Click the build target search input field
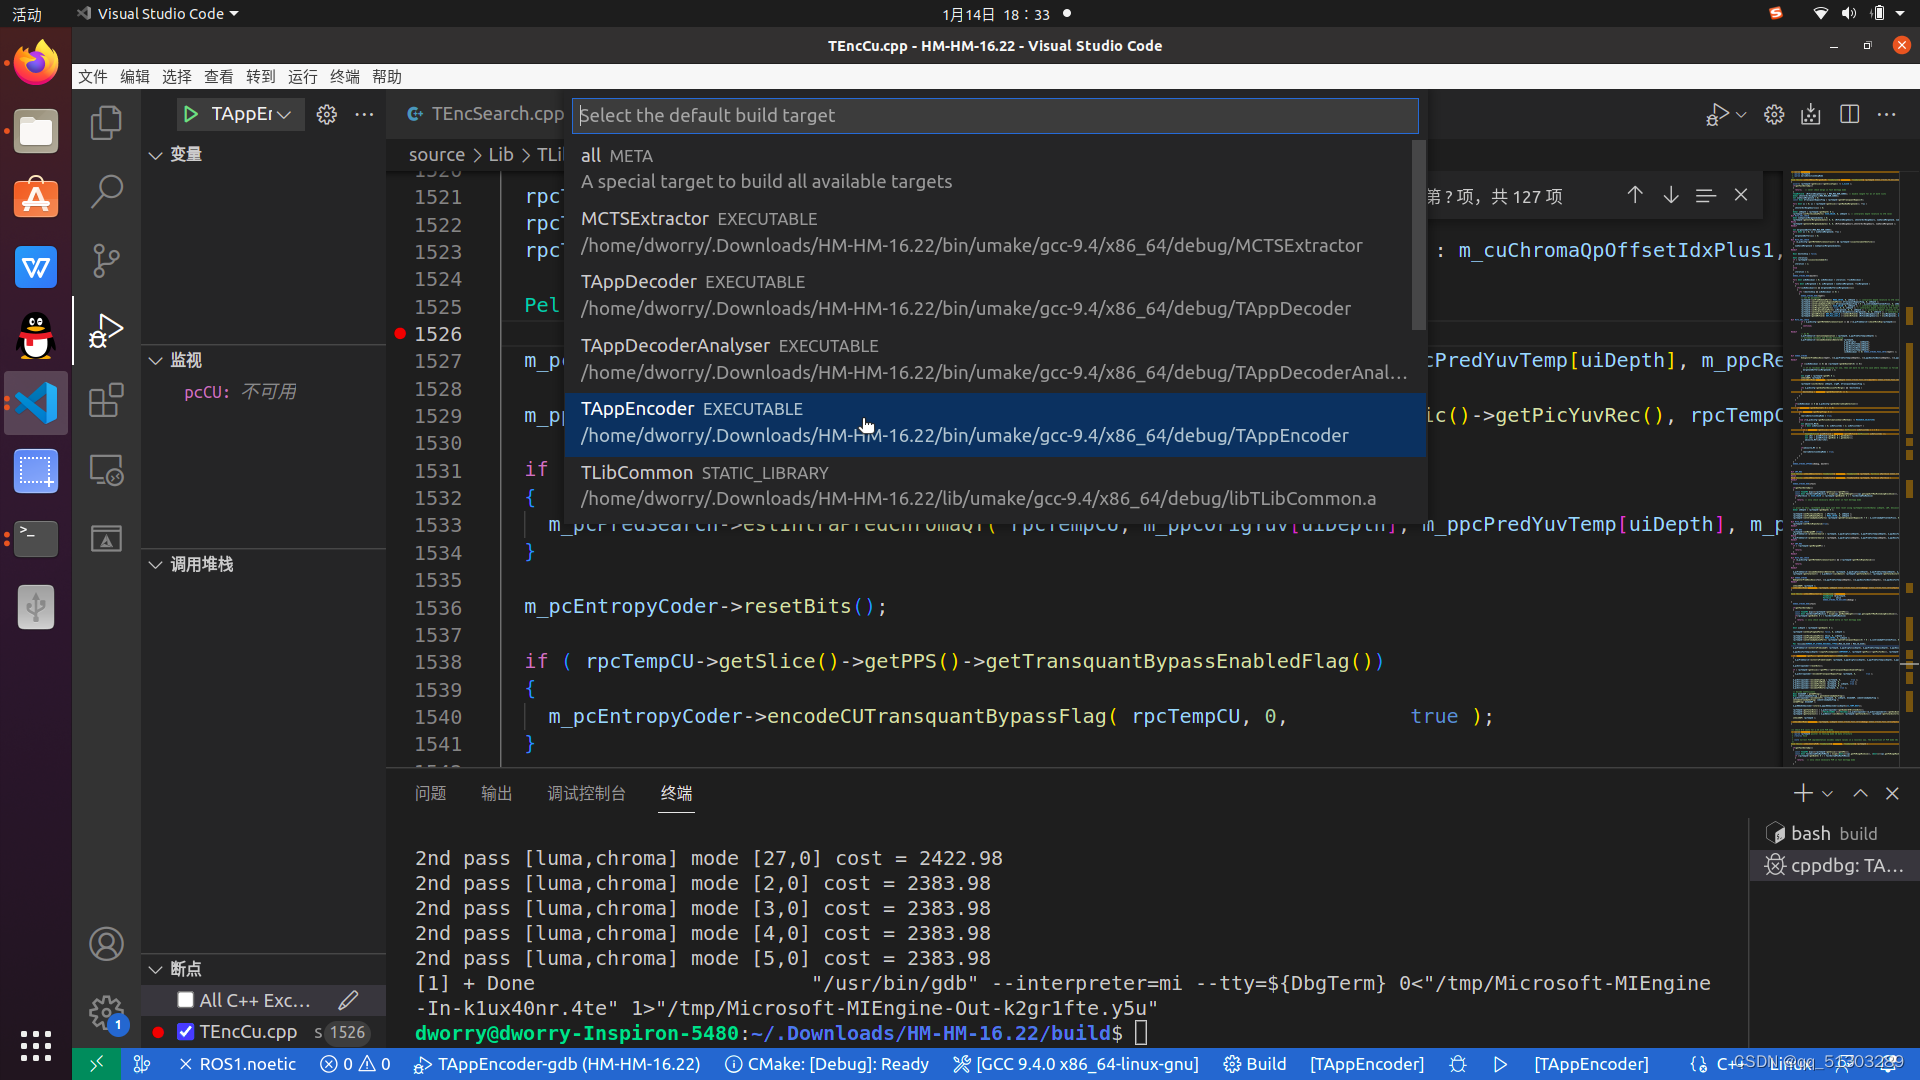This screenshot has height=1080, width=1920. (x=994, y=115)
